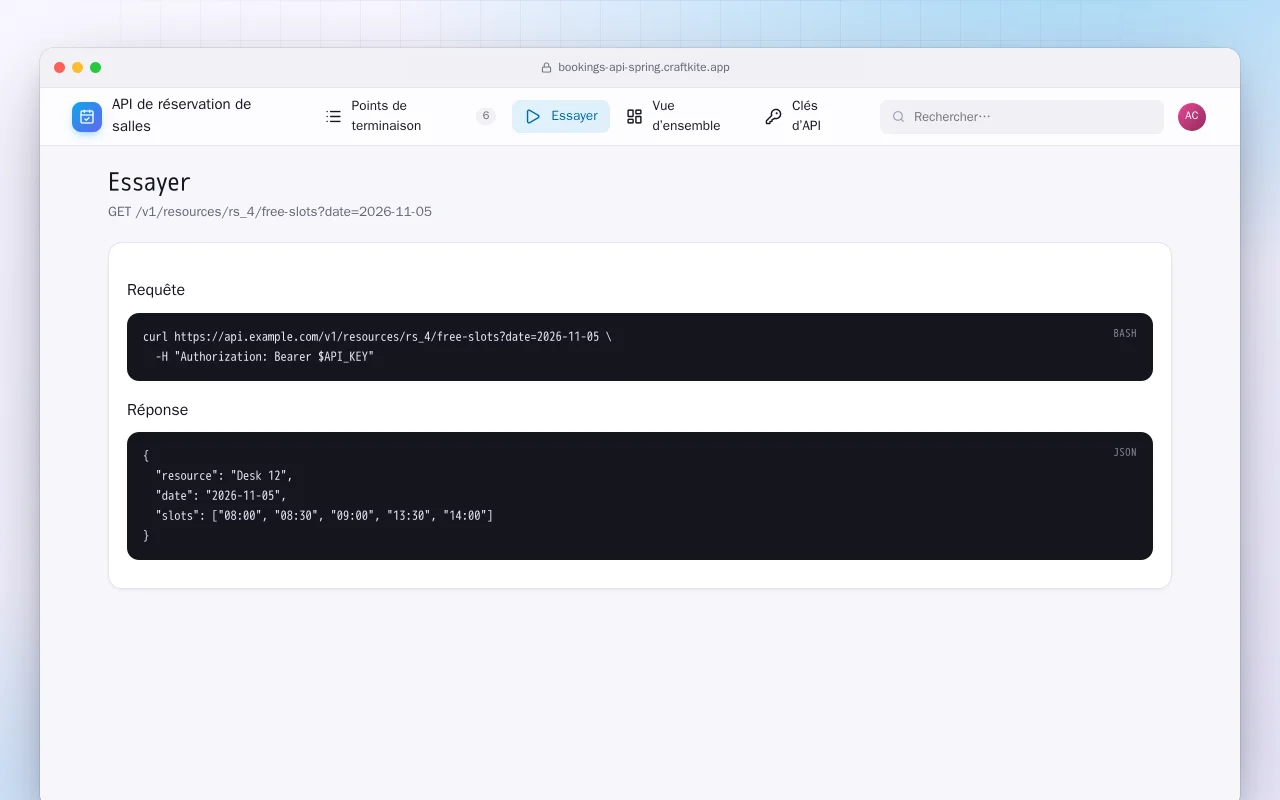Select the Essayer tab
This screenshot has height=800, width=1280.
click(x=561, y=116)
